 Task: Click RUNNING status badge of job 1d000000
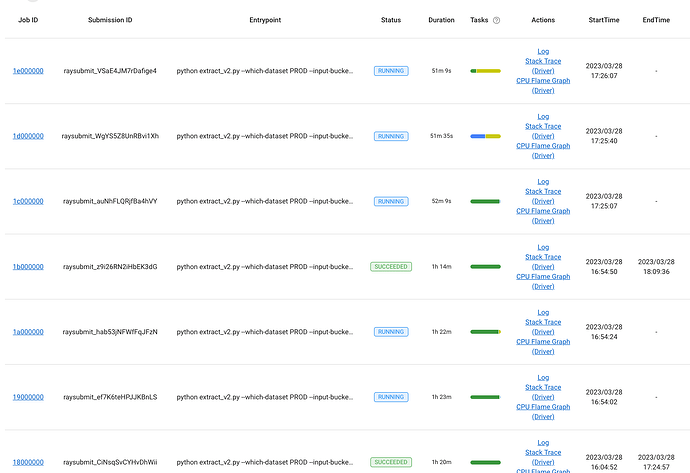(x=391, y=136)
